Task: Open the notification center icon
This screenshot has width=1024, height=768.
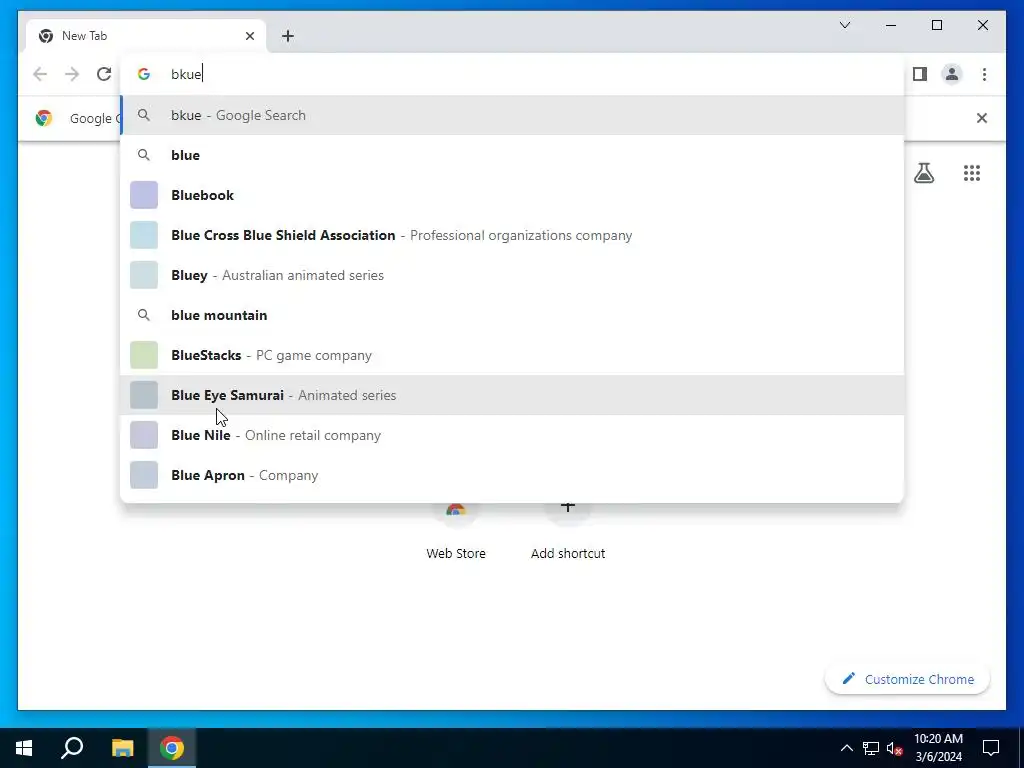Action: click(991, 748)
